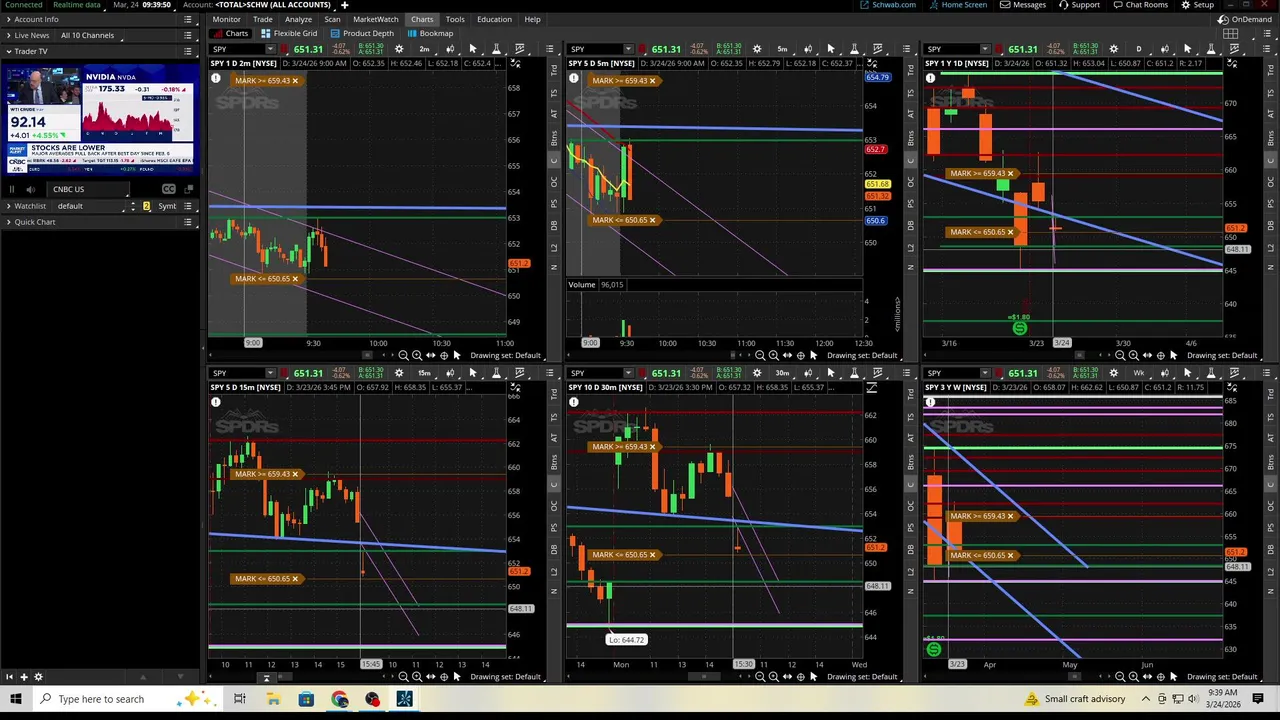
Task: Open Messages
Action: tap(1024, 5)
